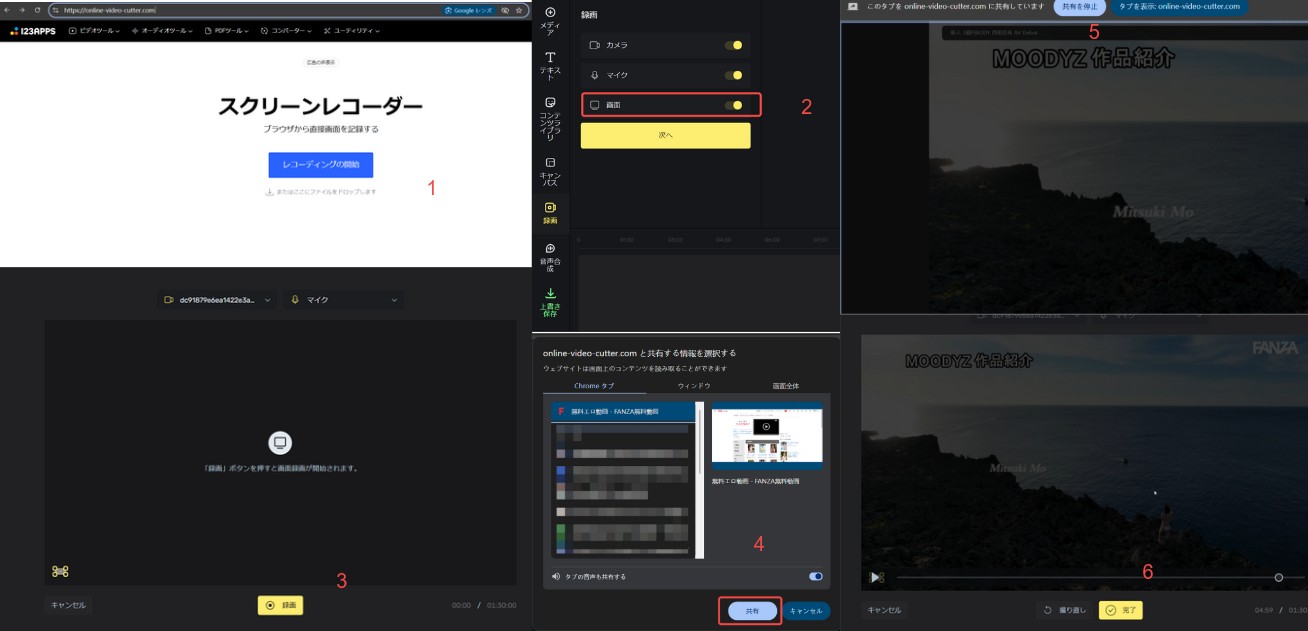
Task: Click the speaker icon beside タブの音声も共有する
Action: point(556,576)
